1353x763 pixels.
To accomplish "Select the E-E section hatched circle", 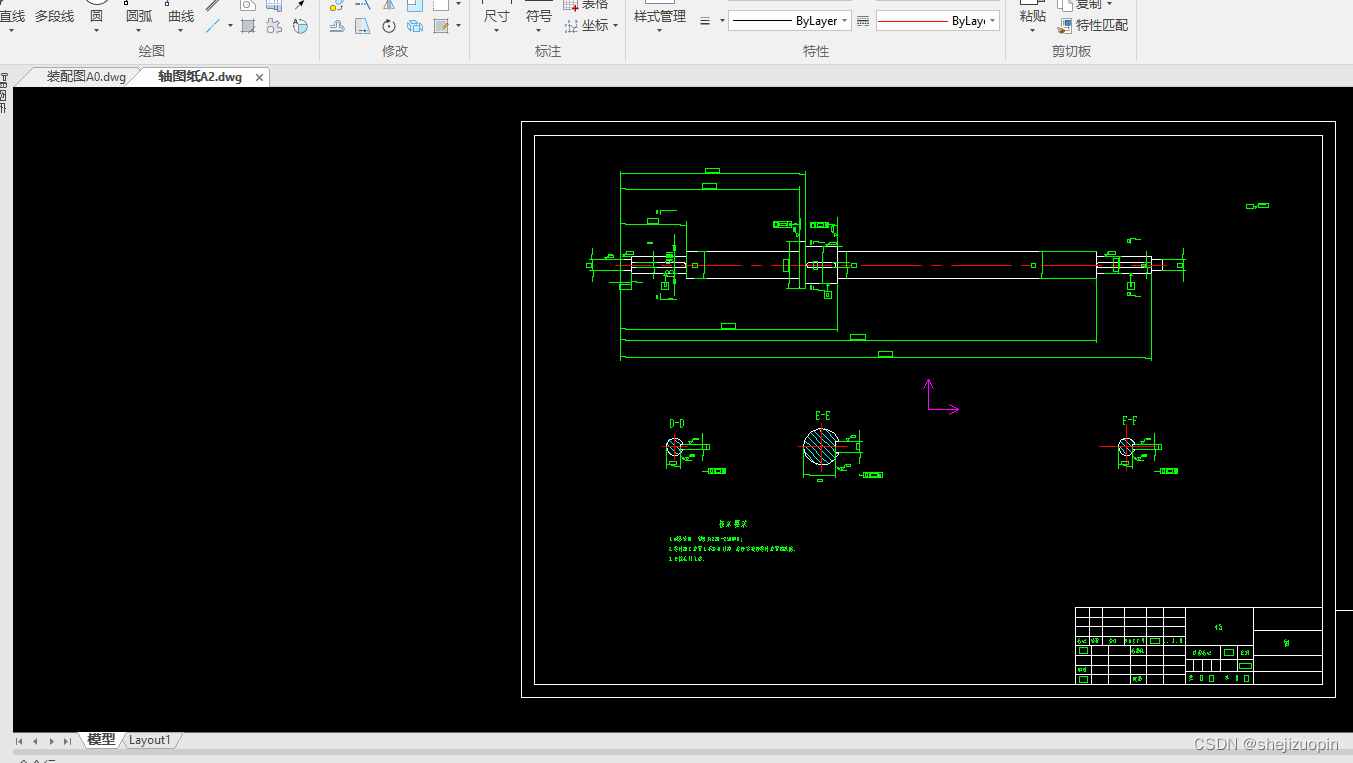I will pyautogui.click(x=821, y=446).
